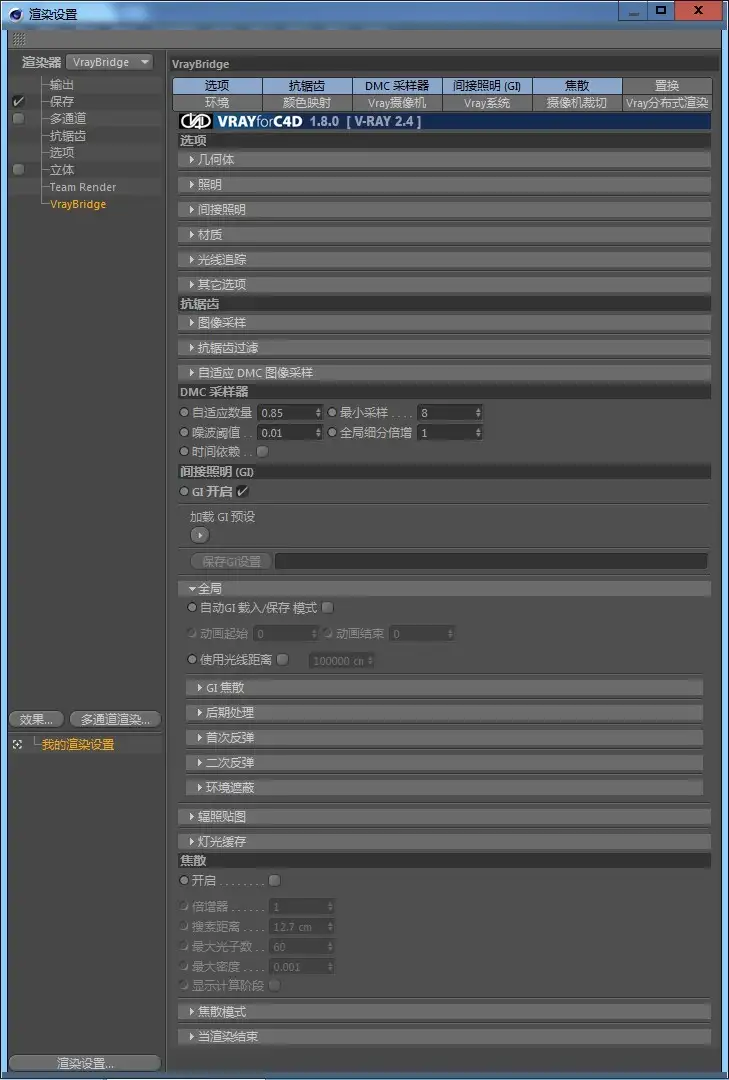
Task: Switch to the 置换 tab
Action: point(667,86)
